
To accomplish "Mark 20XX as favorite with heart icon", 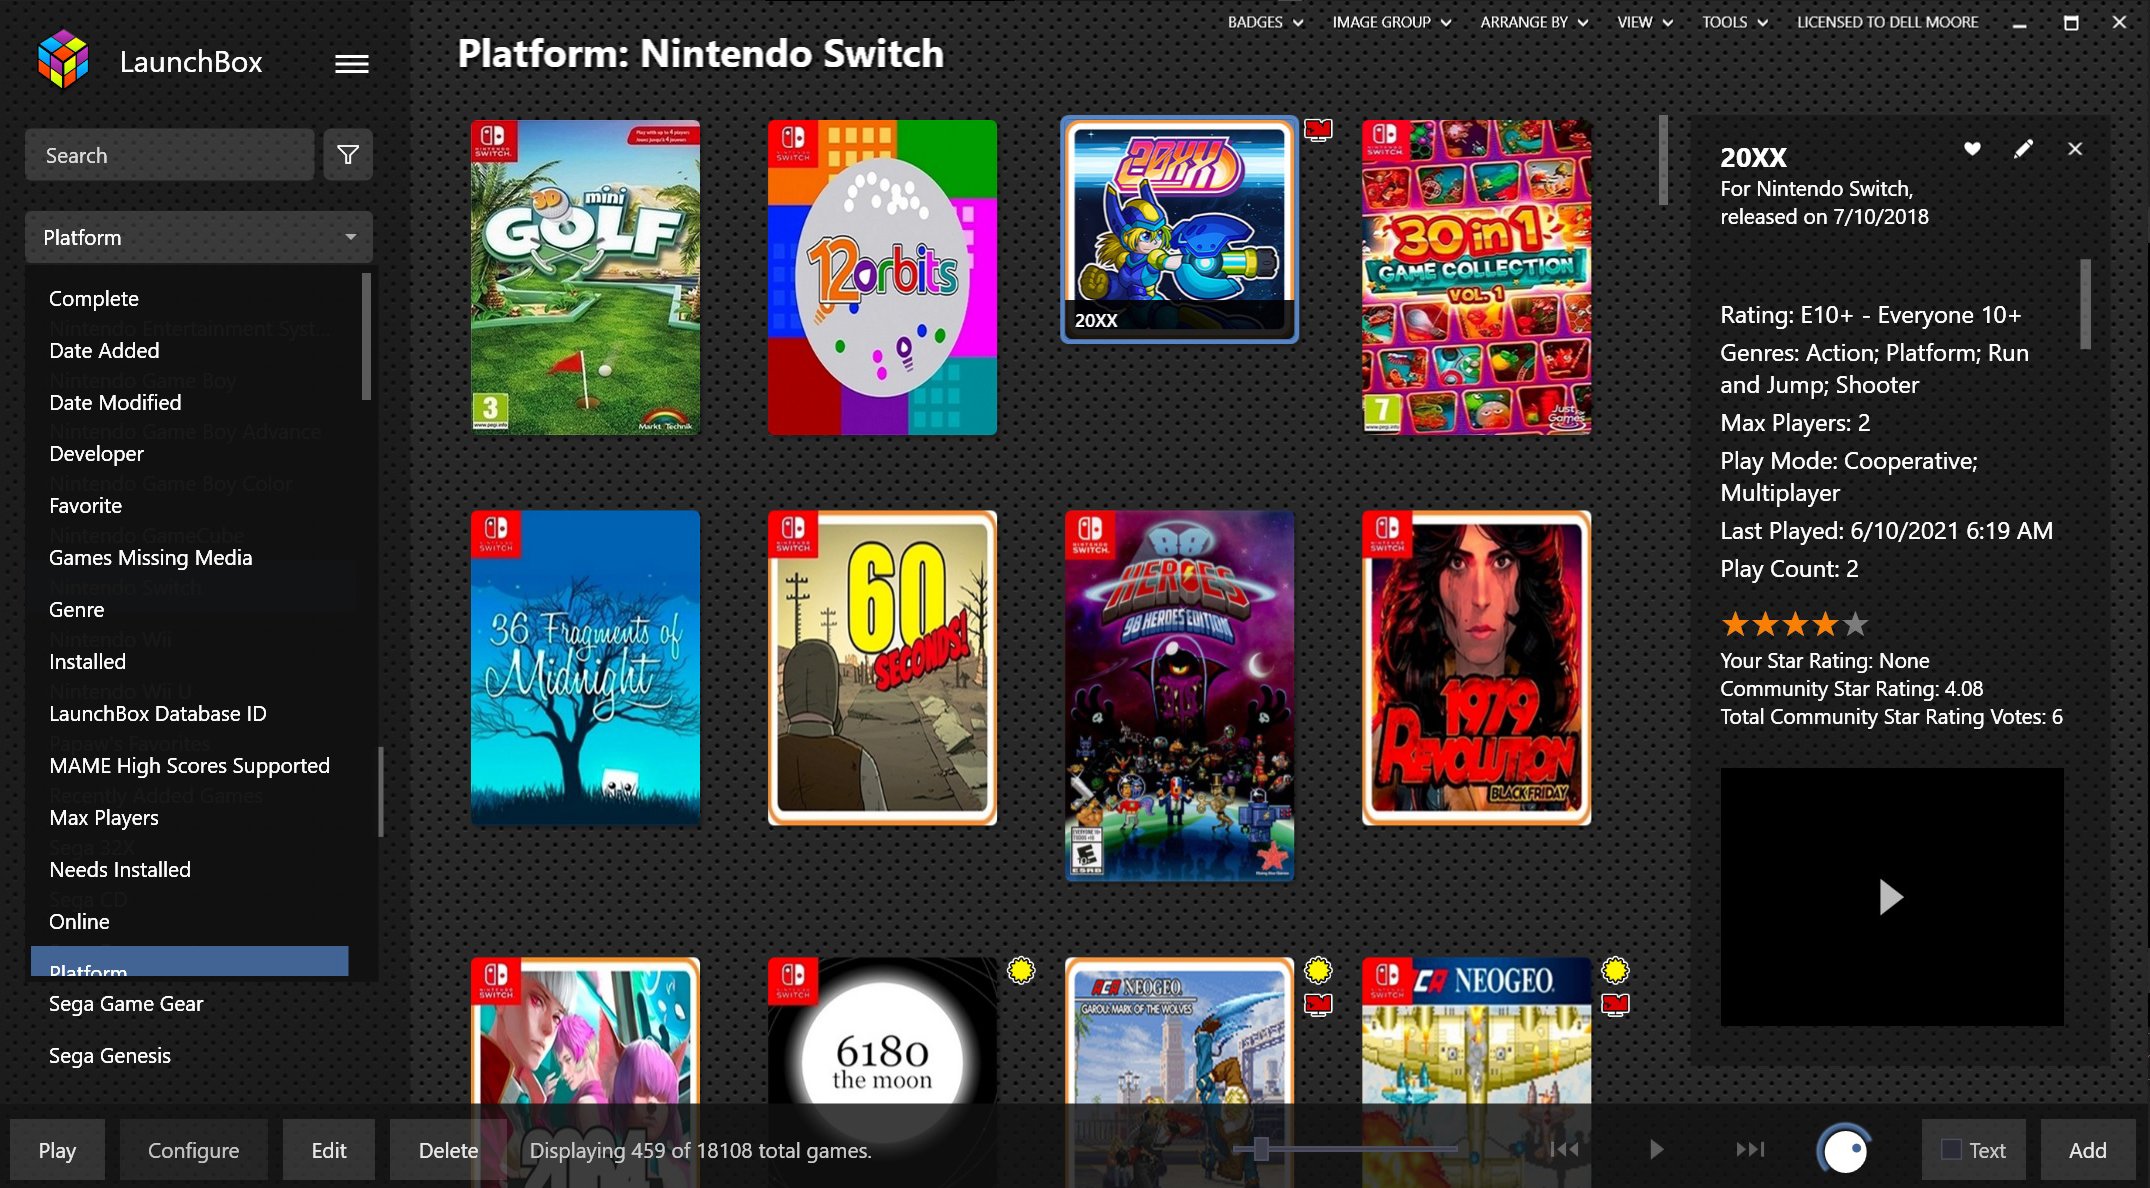I will pos(1972,149).
